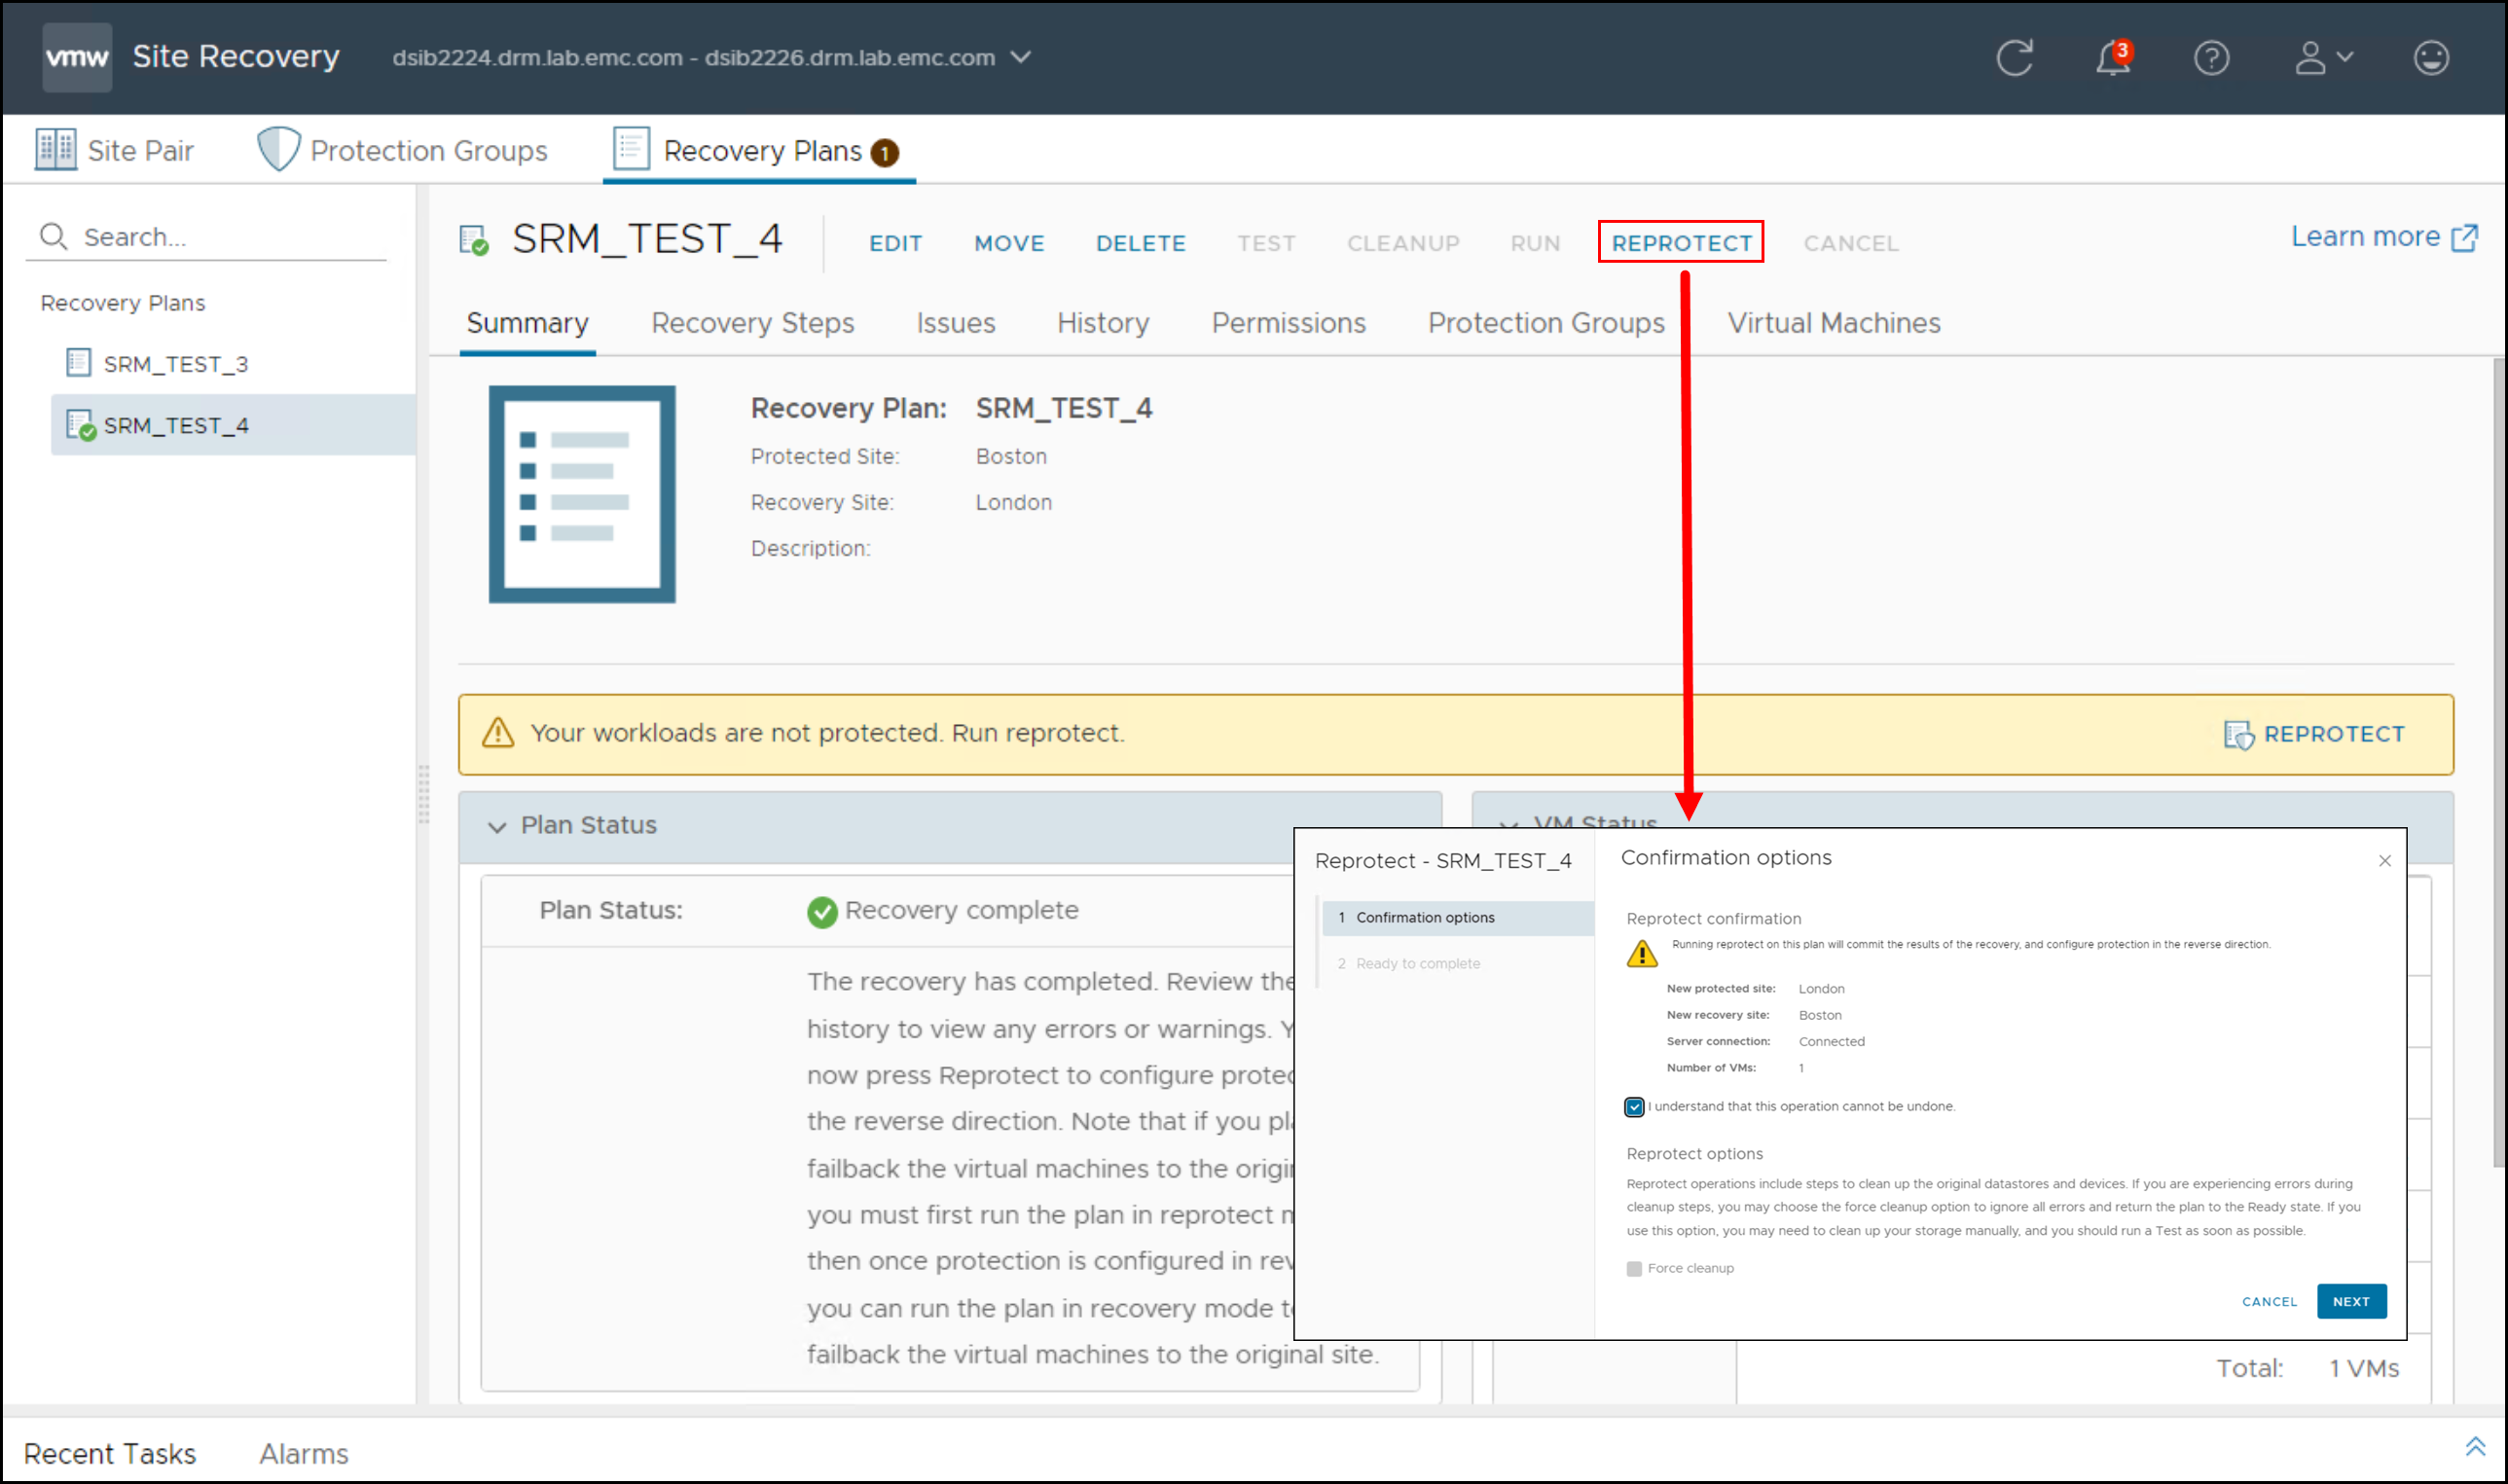This screenshot has height=1484, width=2508.
Task: Switch to the Recovery Steps tab
Action: [753, 323]
